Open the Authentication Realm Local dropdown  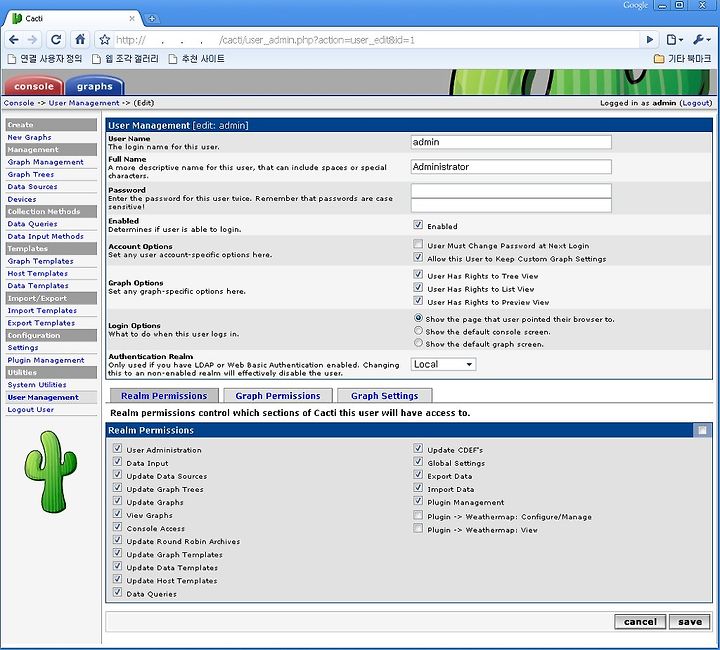(443, 364)
